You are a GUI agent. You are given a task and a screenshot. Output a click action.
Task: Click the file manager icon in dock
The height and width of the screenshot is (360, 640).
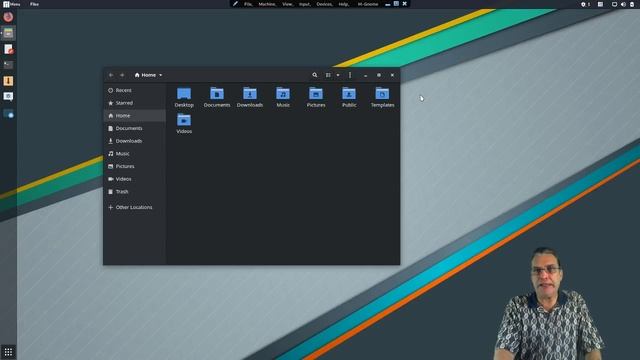(8, 33)
